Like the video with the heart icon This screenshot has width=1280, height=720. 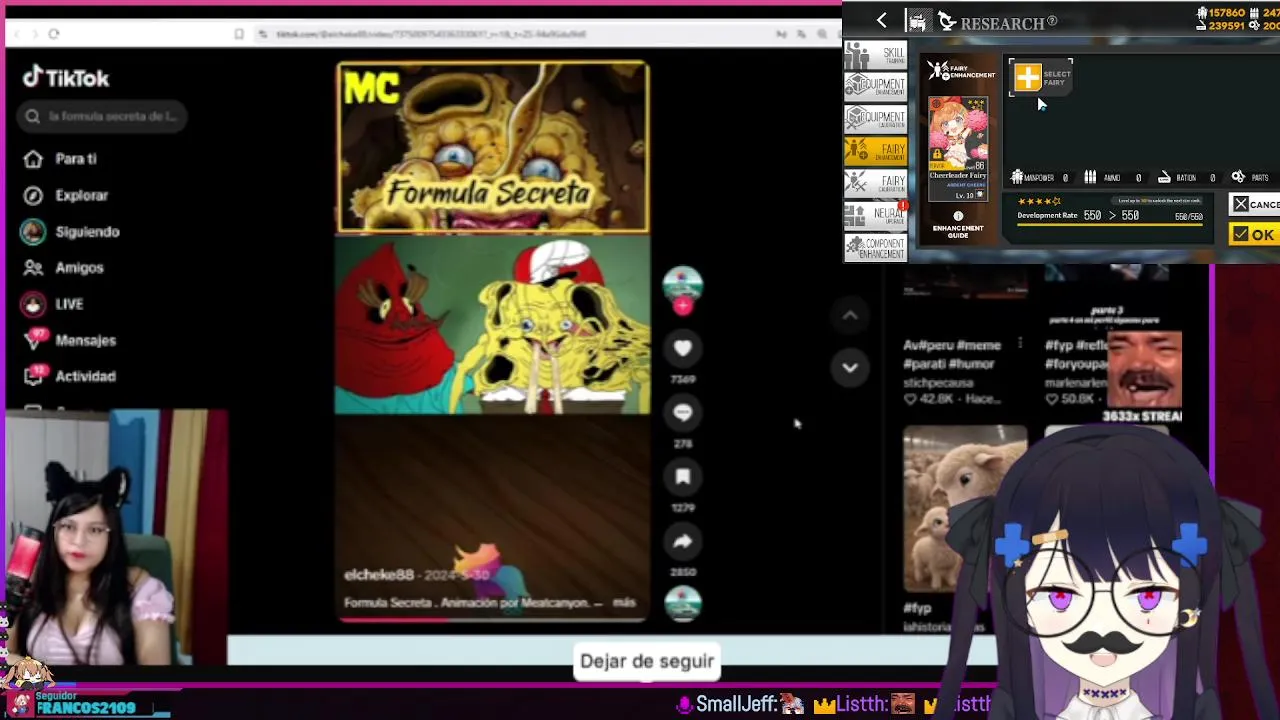pyautogui.click(x=683, y=348)
